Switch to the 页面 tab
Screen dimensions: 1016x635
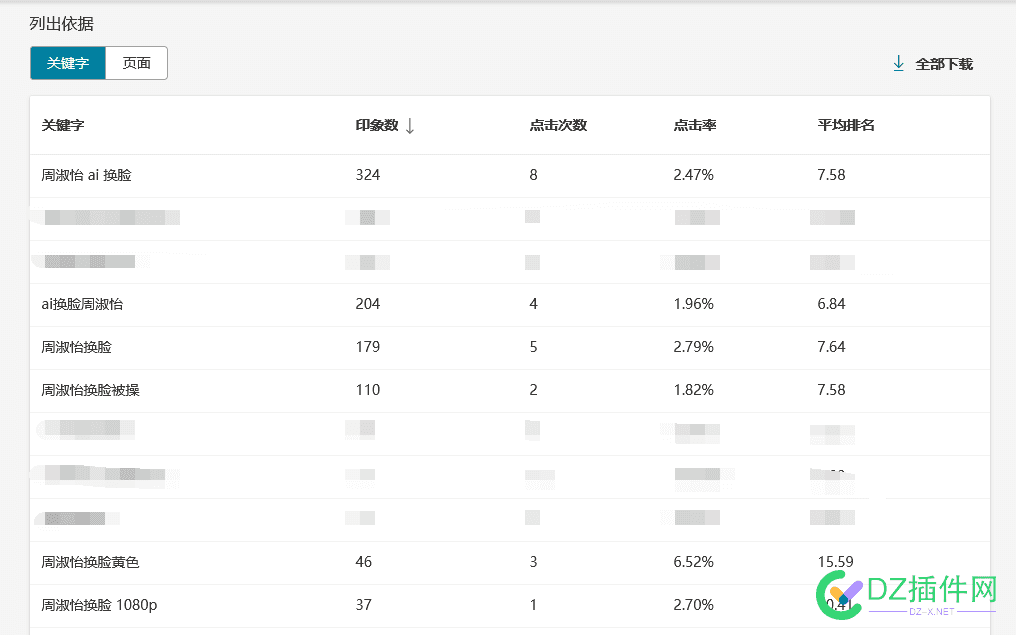[x=136, y=63]
